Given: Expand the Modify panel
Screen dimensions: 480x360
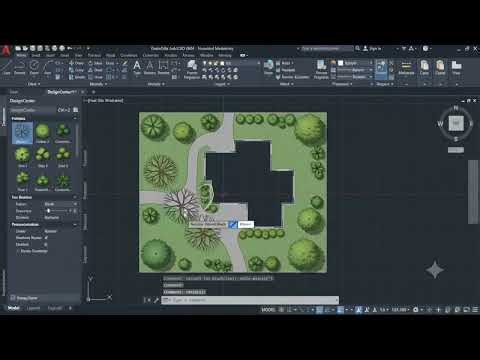Looking at the screenshot, I should click(x=98, y=84).
